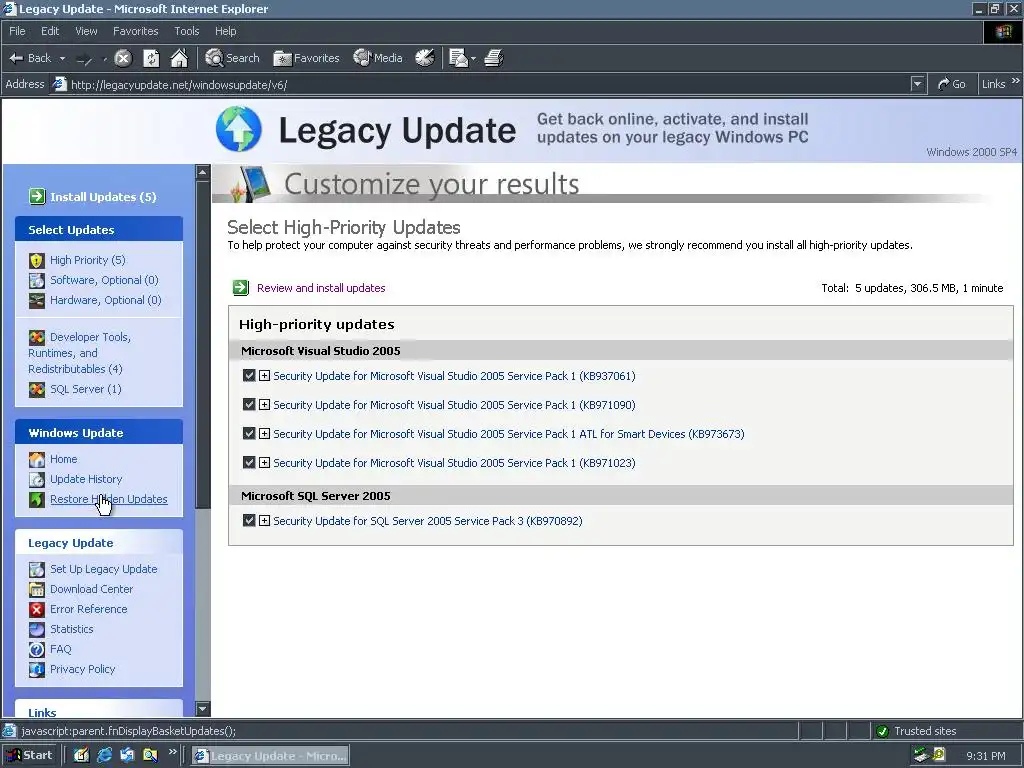Uncheck the KB971090 update checkbox
This screenshot has width=1024, height=768.
click(x=249, y=404)
